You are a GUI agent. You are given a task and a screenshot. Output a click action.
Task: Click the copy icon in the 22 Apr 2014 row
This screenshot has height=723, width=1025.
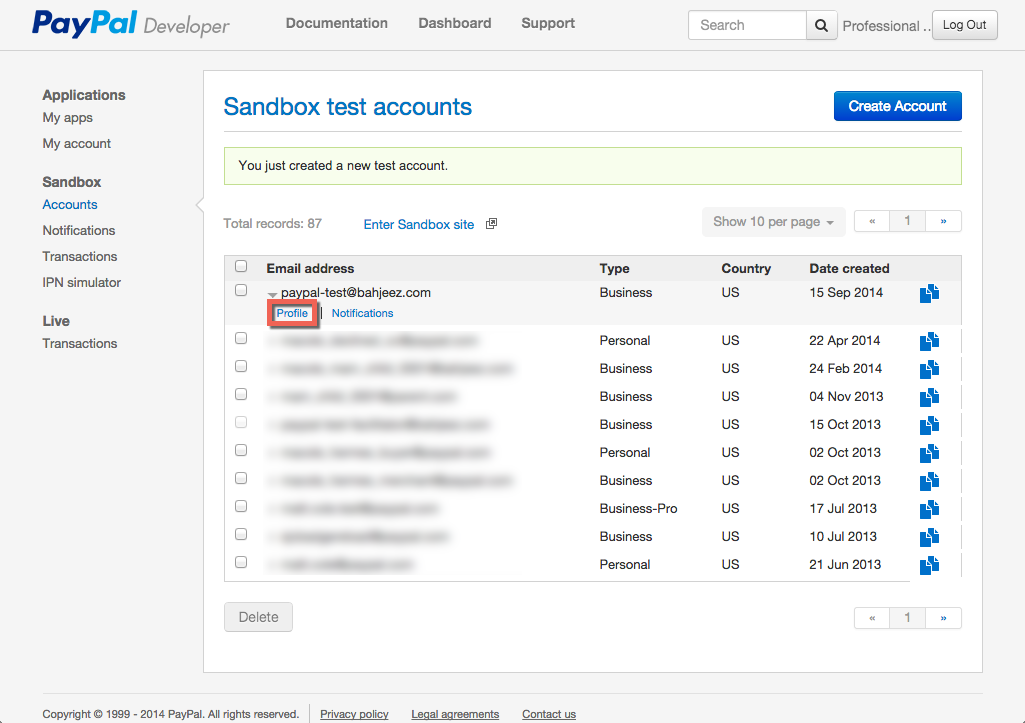[x=929, y=341]
